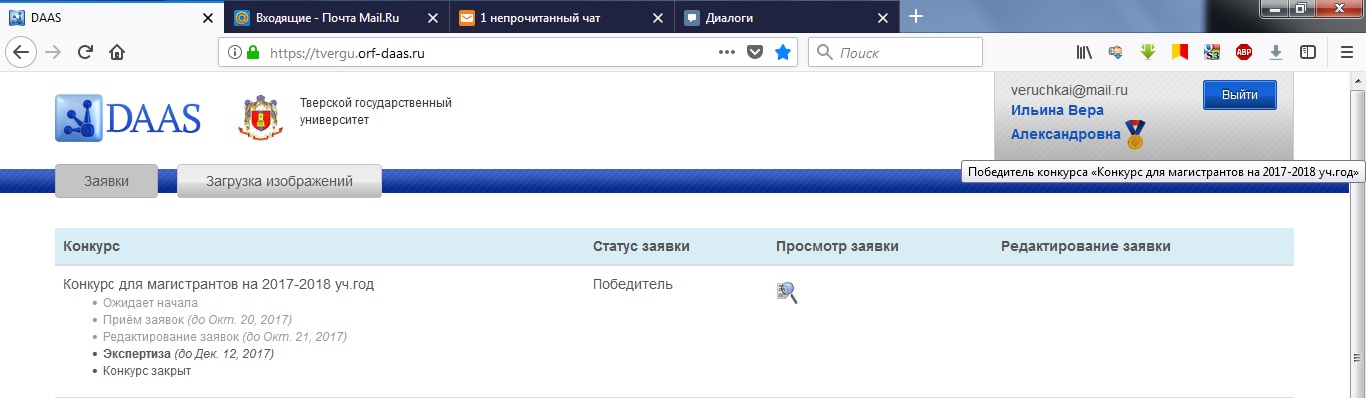Click the Поиск search field

point(895,53)
